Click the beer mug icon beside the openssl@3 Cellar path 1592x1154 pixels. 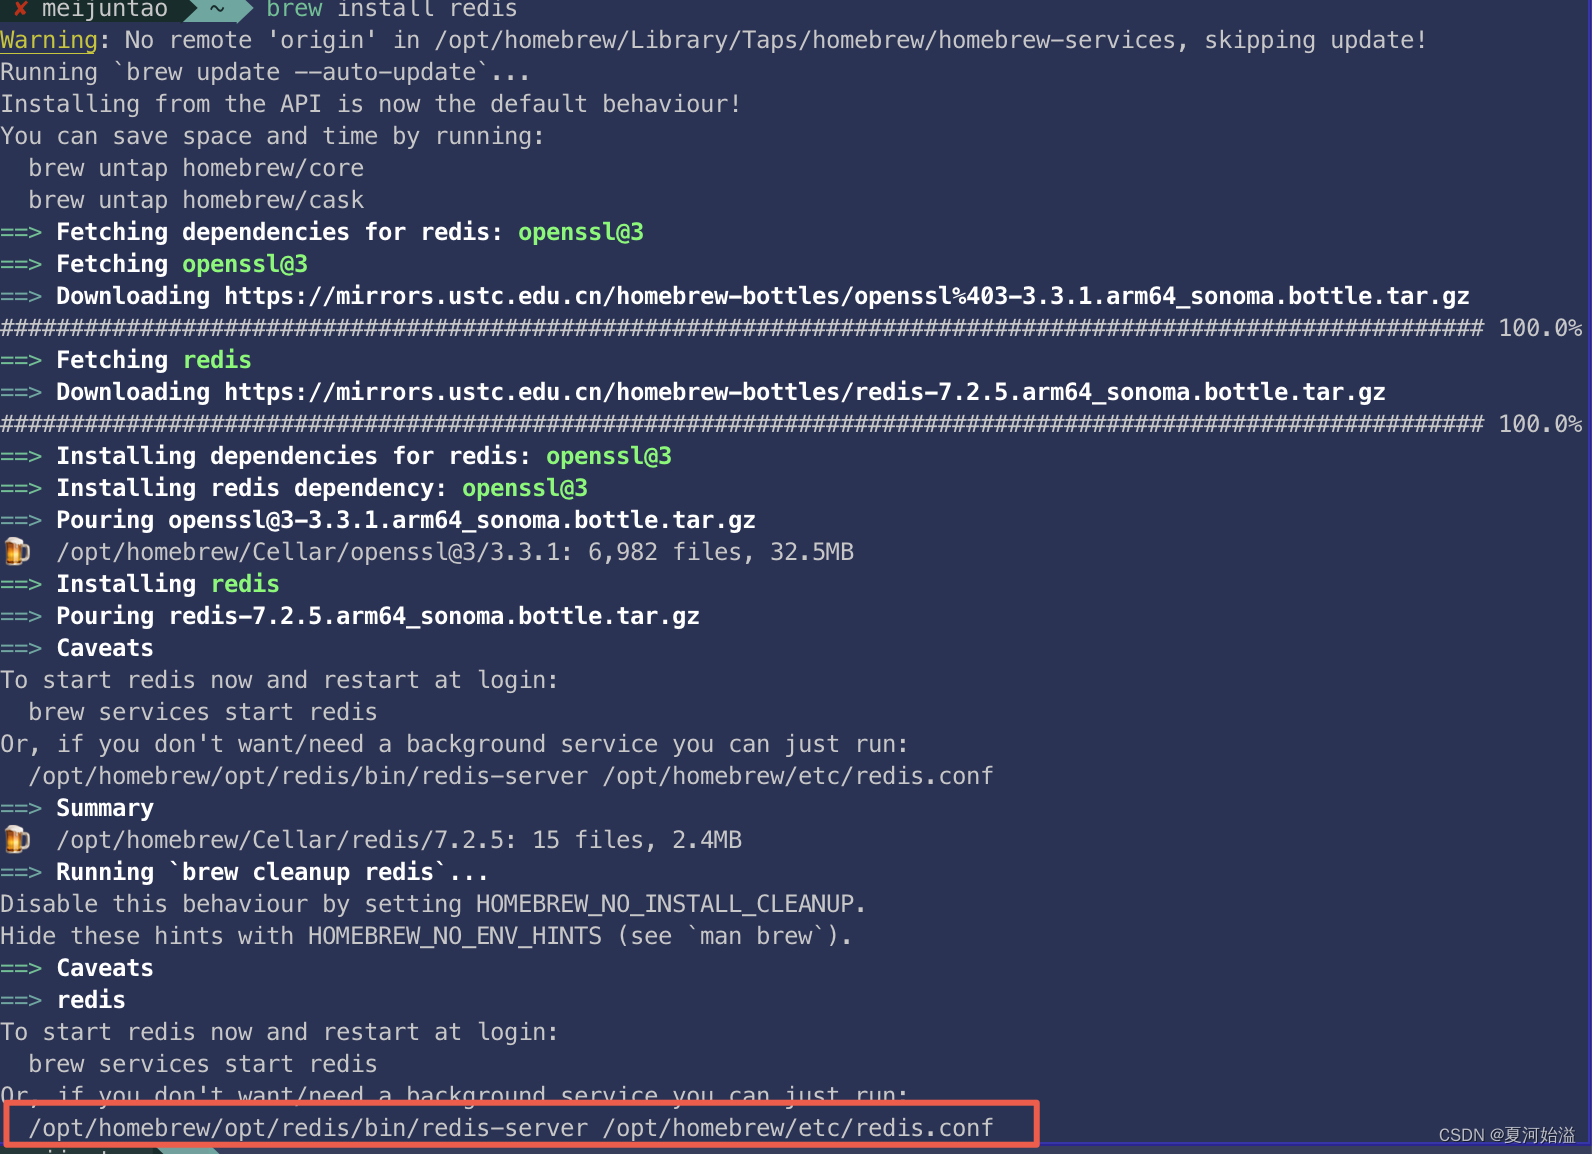coord(17,551)
